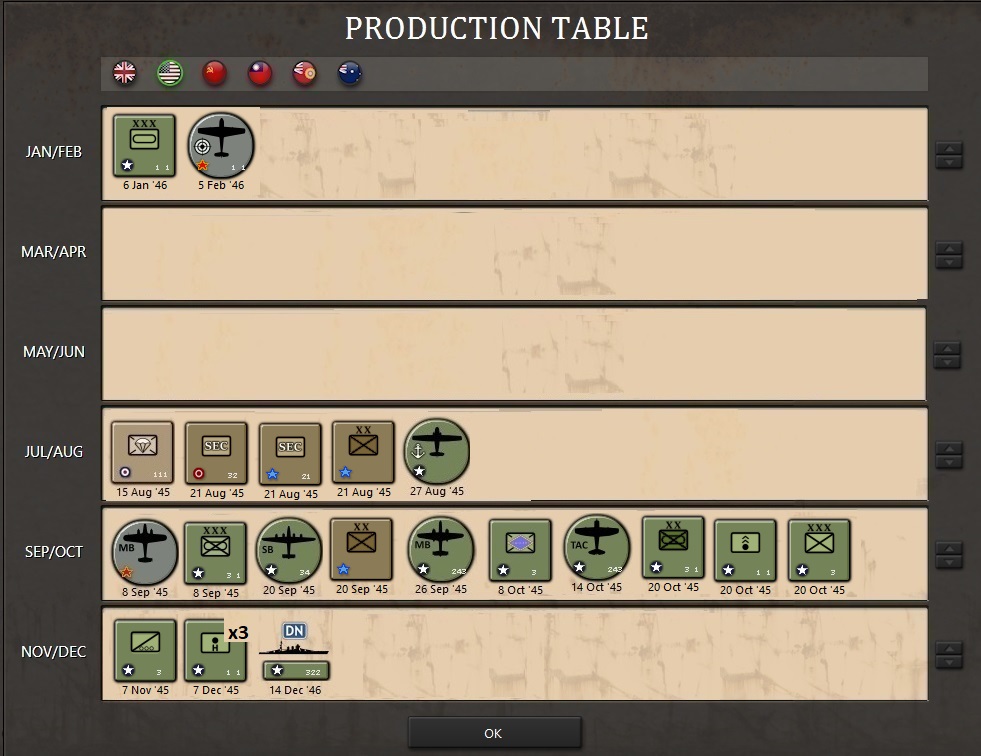Click the fighter aircraft unit arriving 5 Feb '46

click(221, 145)
